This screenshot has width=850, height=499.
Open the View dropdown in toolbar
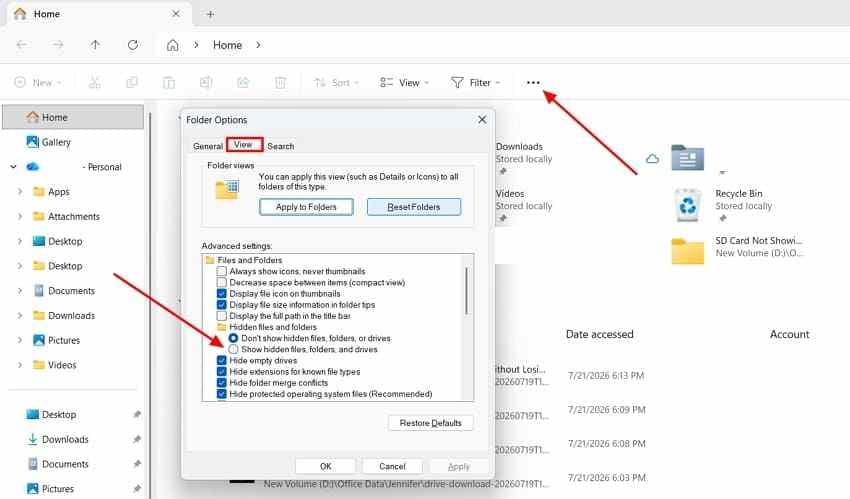(404, 82)
